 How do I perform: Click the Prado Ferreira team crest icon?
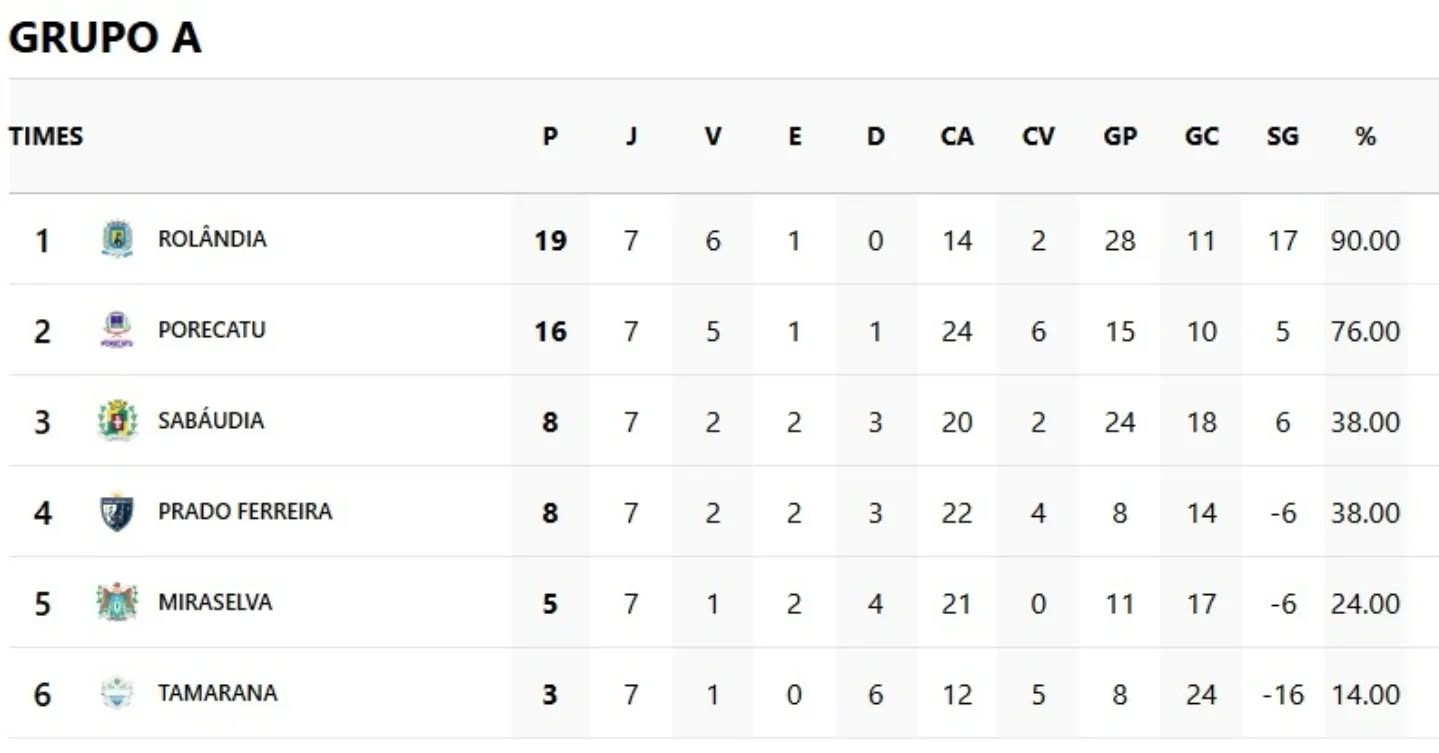pyautogui.click(x=117, y=512)
